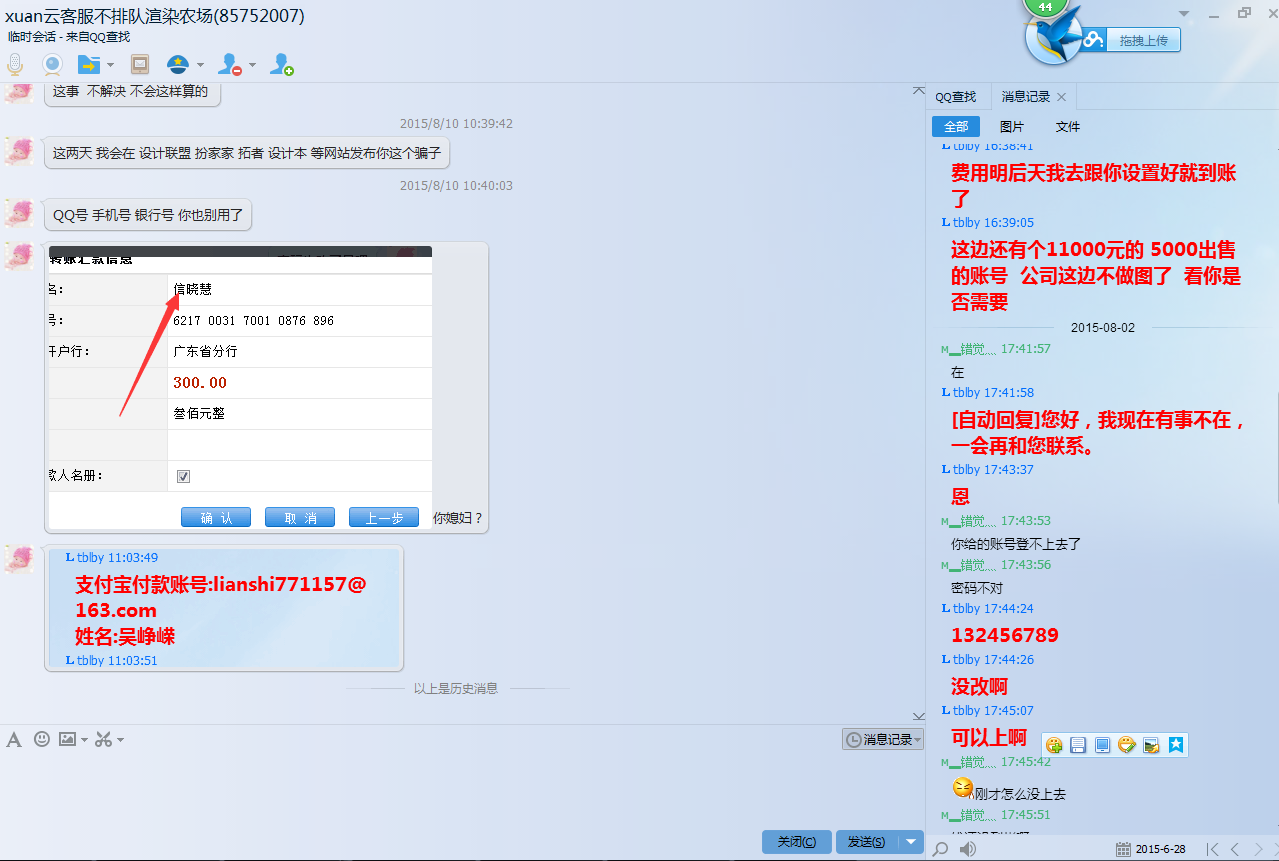The width and height of the screenshot is (1279, 861).
Task: Collapse chat area with top chevron arrow
Action: pos(919,91)
